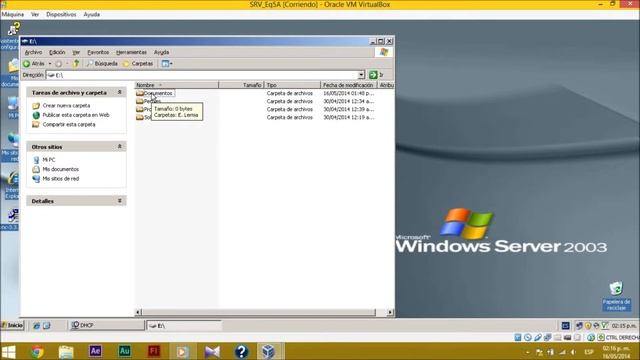Open the Inicio start button
640x360 pixels.
click(13, 325)
